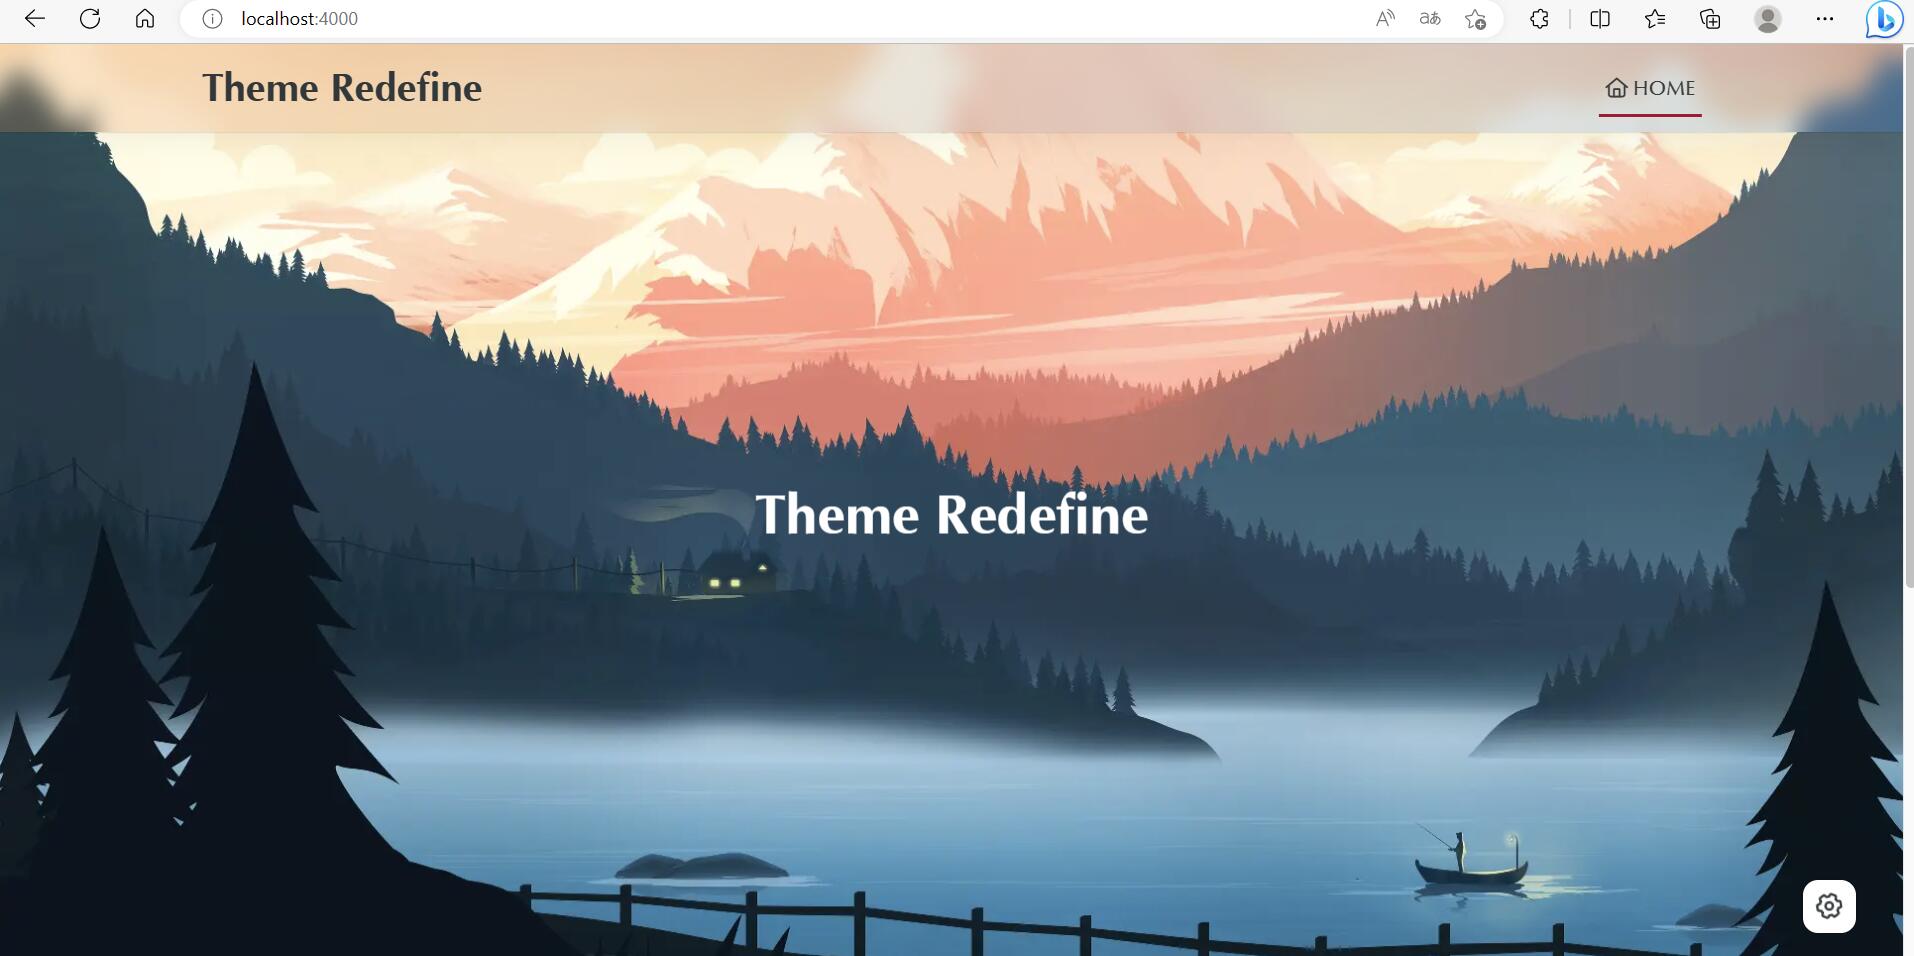Click the Theme Redefine site logo

[x=342, y=88]
